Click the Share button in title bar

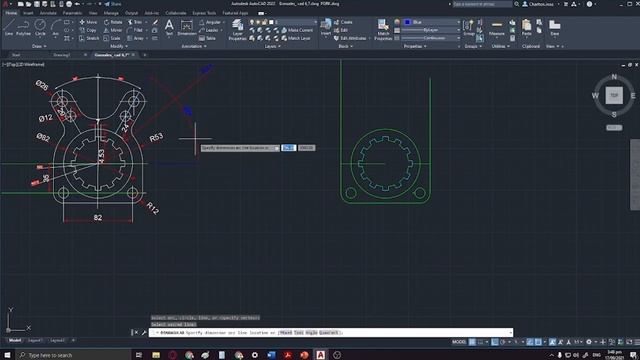tap(113, 4)
